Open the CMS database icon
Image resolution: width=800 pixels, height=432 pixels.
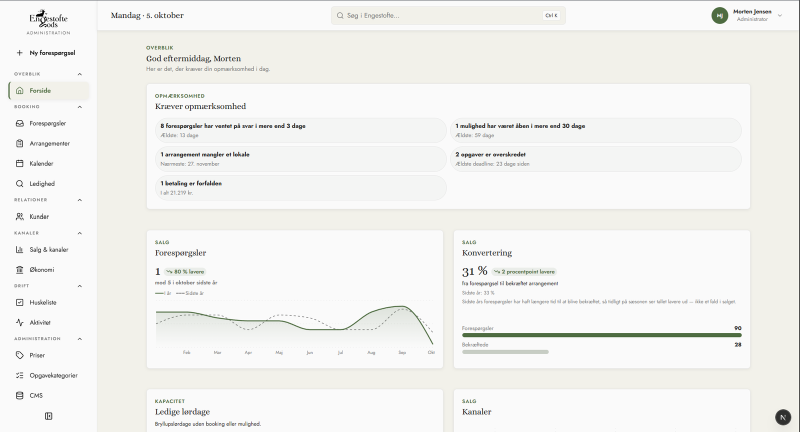19,395
